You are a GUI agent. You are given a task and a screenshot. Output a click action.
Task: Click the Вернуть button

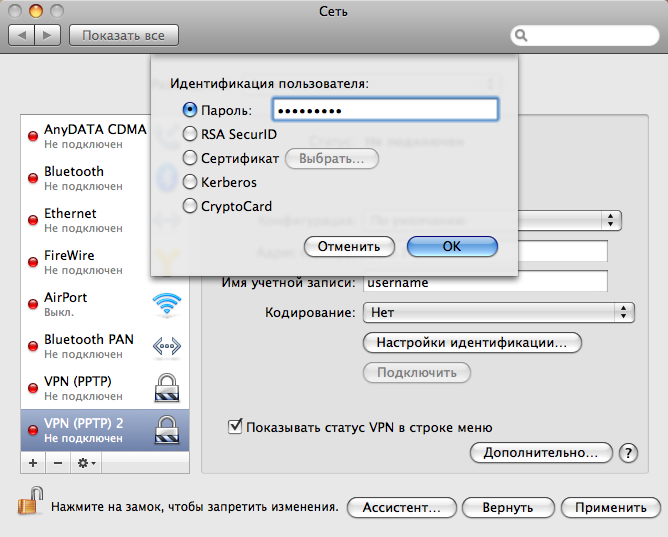pyautogui.click(x=508, y=508)
